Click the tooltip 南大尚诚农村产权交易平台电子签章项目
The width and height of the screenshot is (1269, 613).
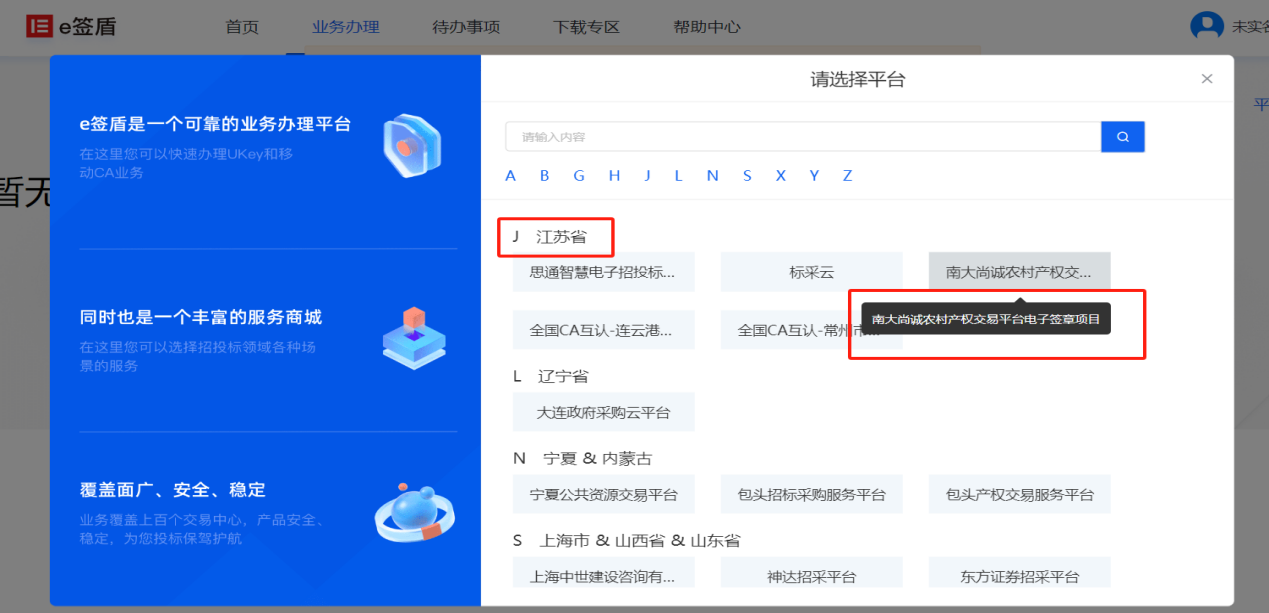(986, 319)
